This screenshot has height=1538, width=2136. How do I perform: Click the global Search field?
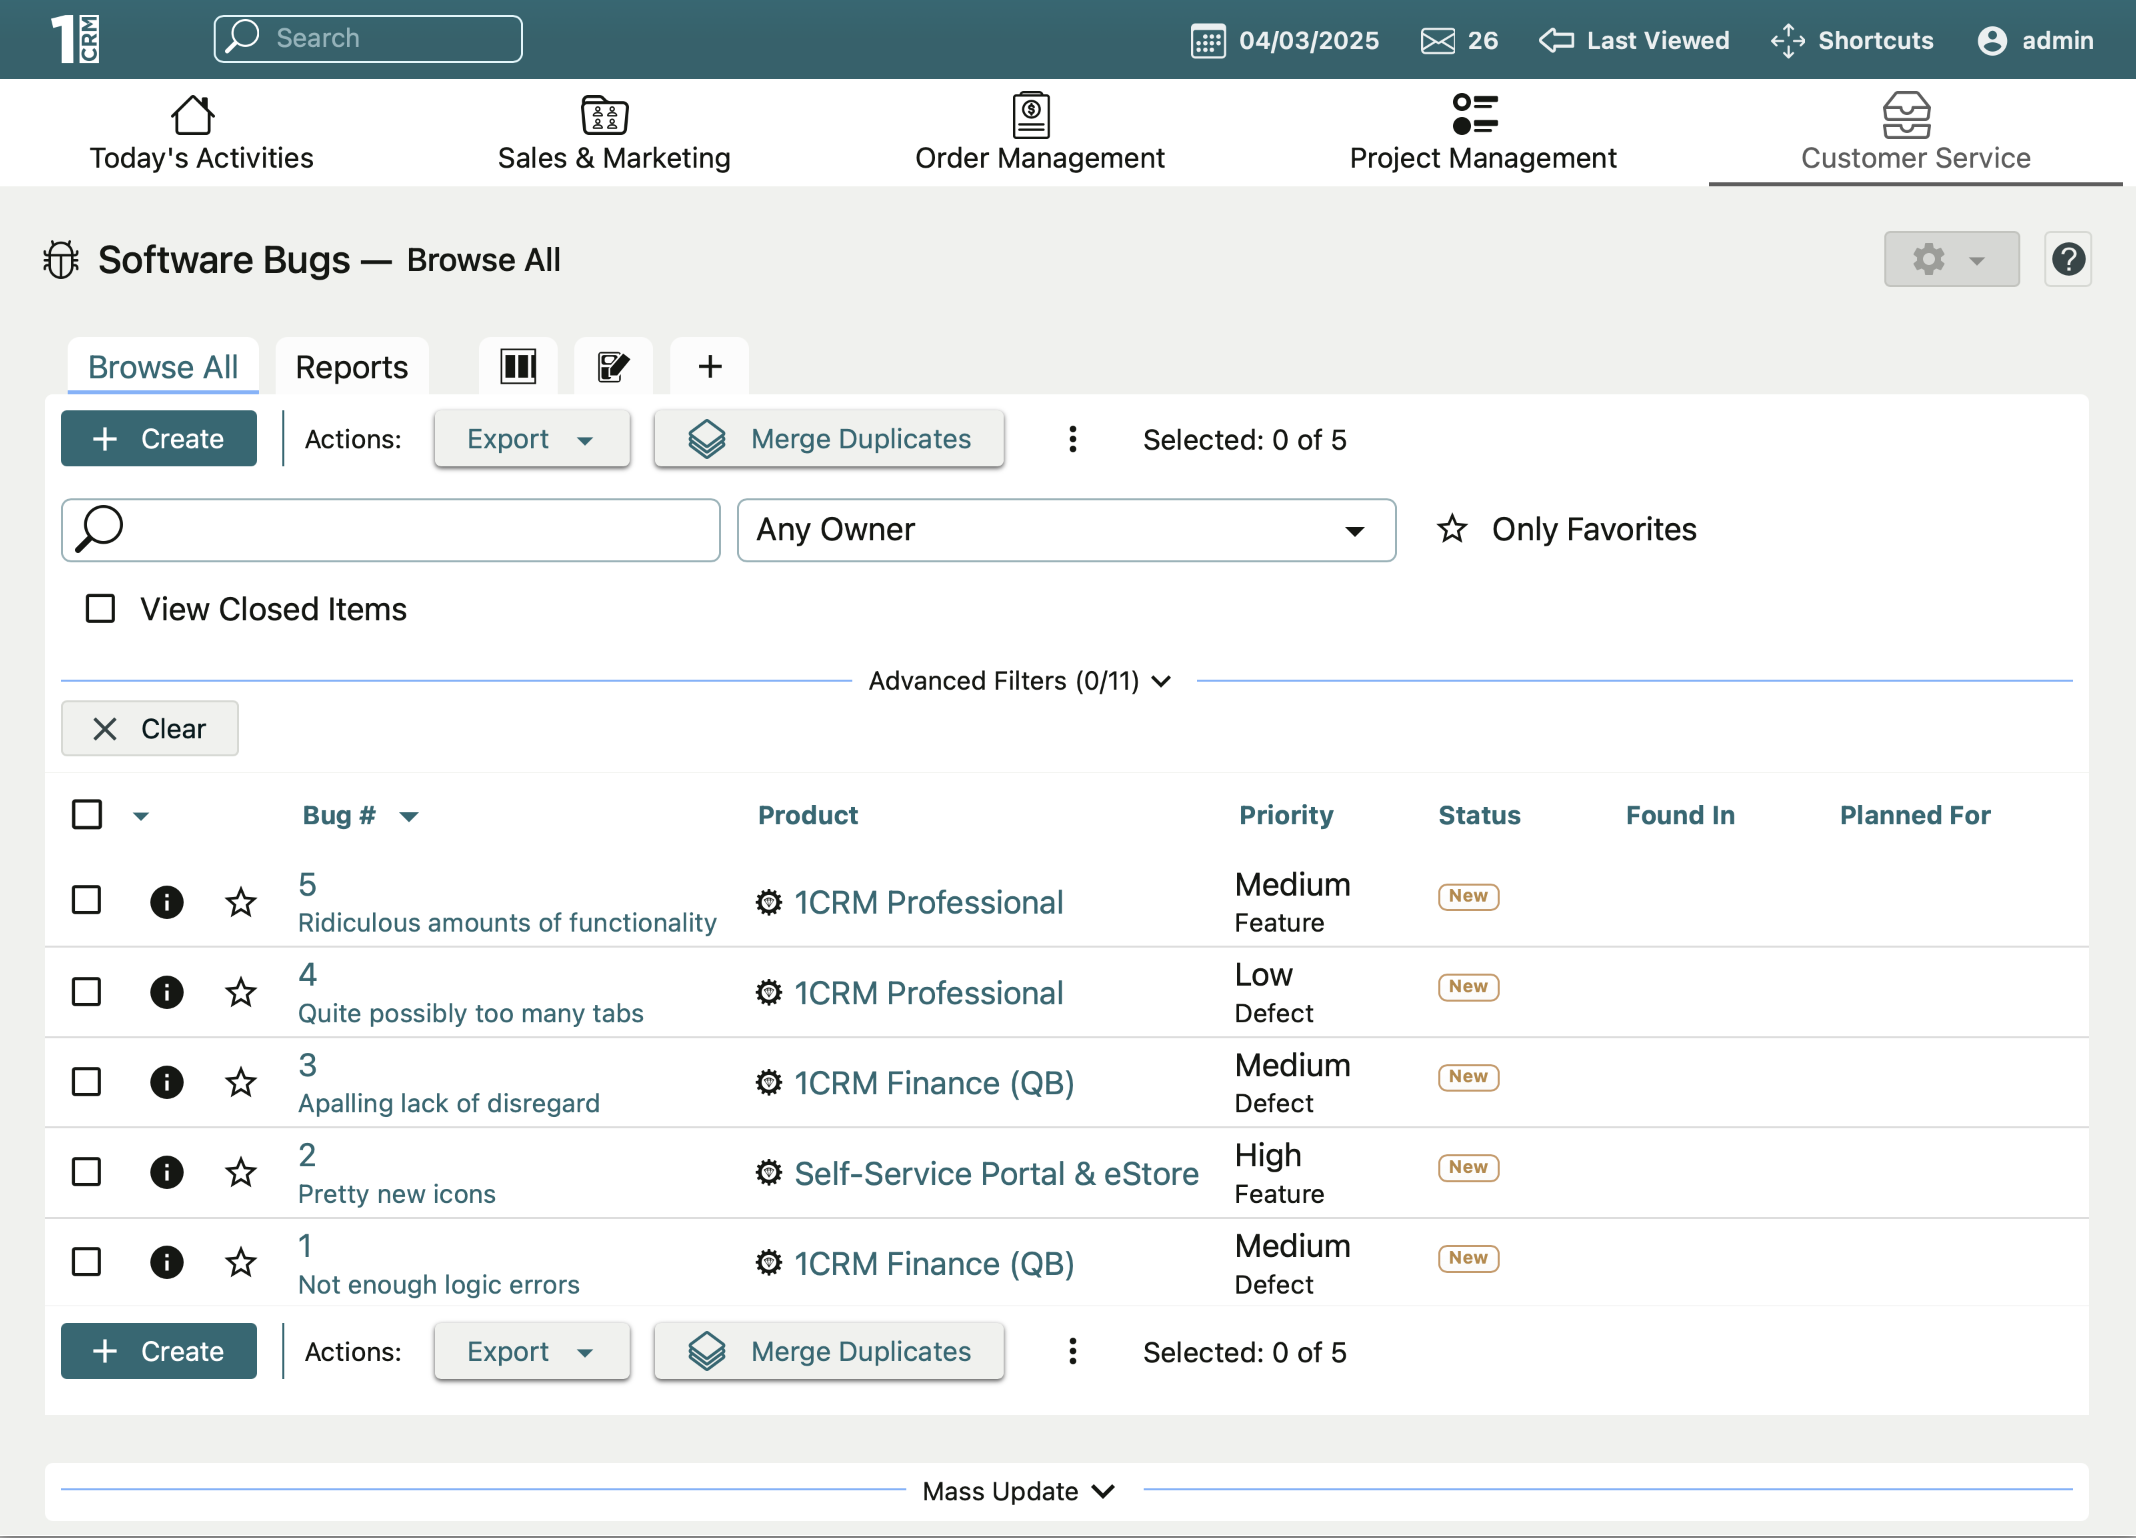click(x=368, y=39)
